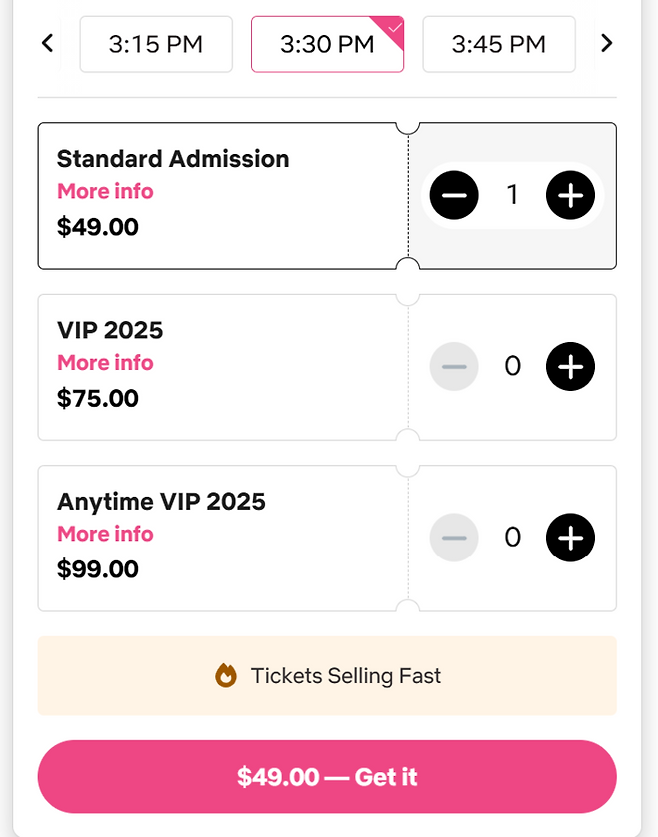Select the 3:15 PM time slot
The width and height of the screenshot is (658, 837).
[x=156, y=44]
